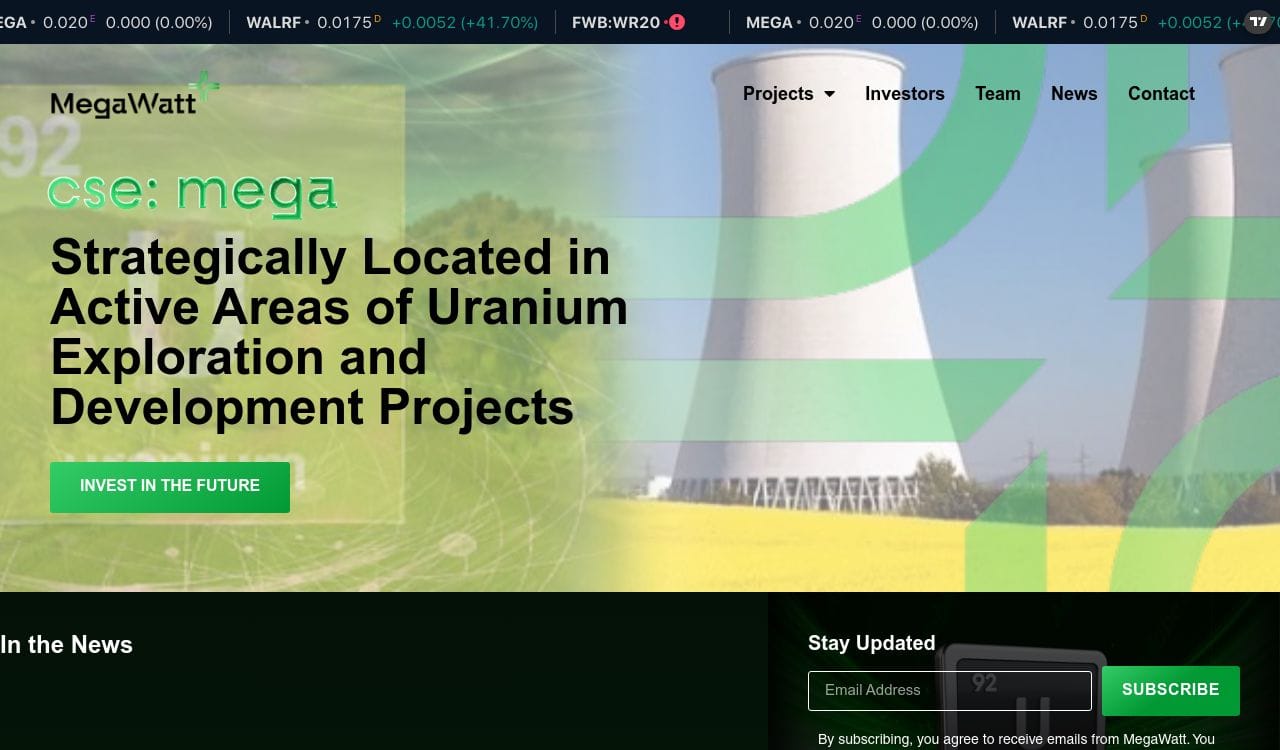
Task: Go to the Team page
Action: (x=997, y=94)
